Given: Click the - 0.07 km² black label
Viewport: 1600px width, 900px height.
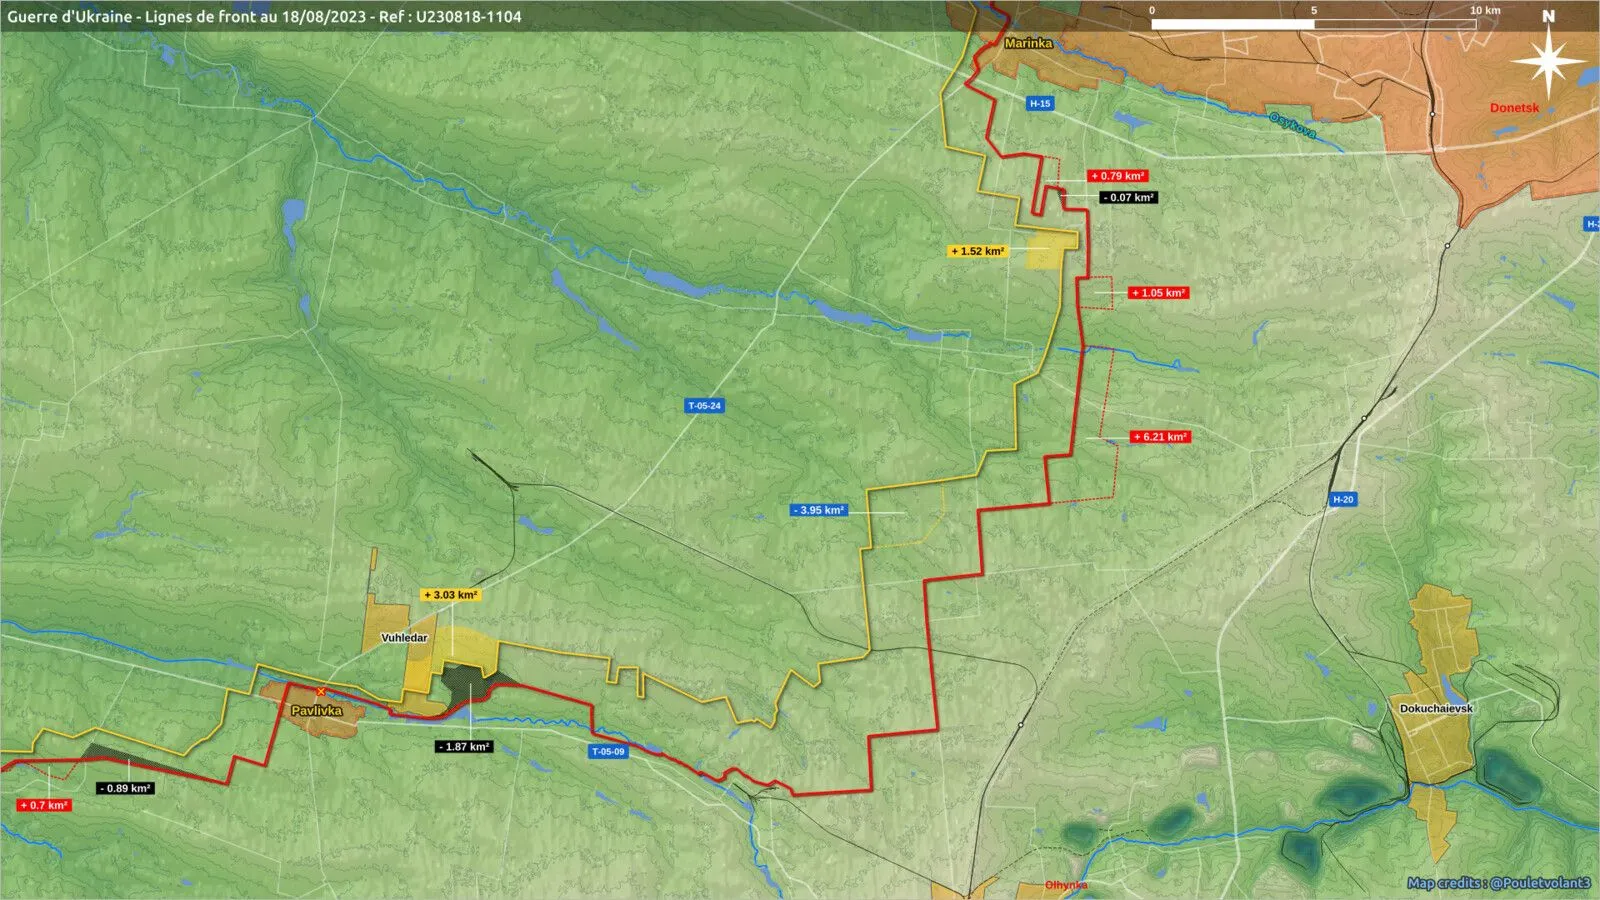Looking at the screenshot, I should 1129,198.
